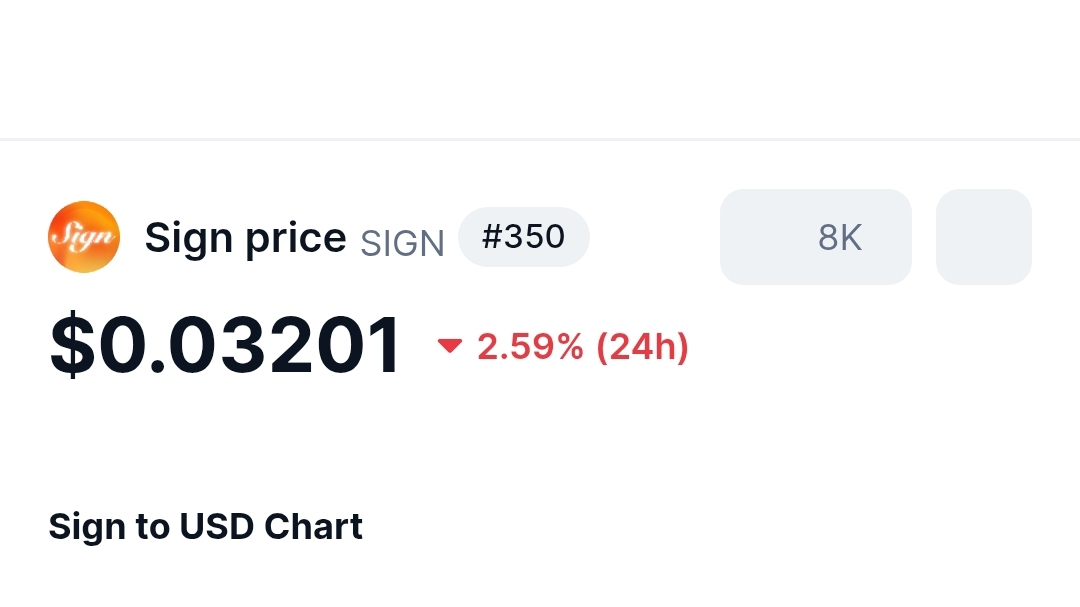
Task: Click the "Sign price" heading
Action: (x=245, y=238)
